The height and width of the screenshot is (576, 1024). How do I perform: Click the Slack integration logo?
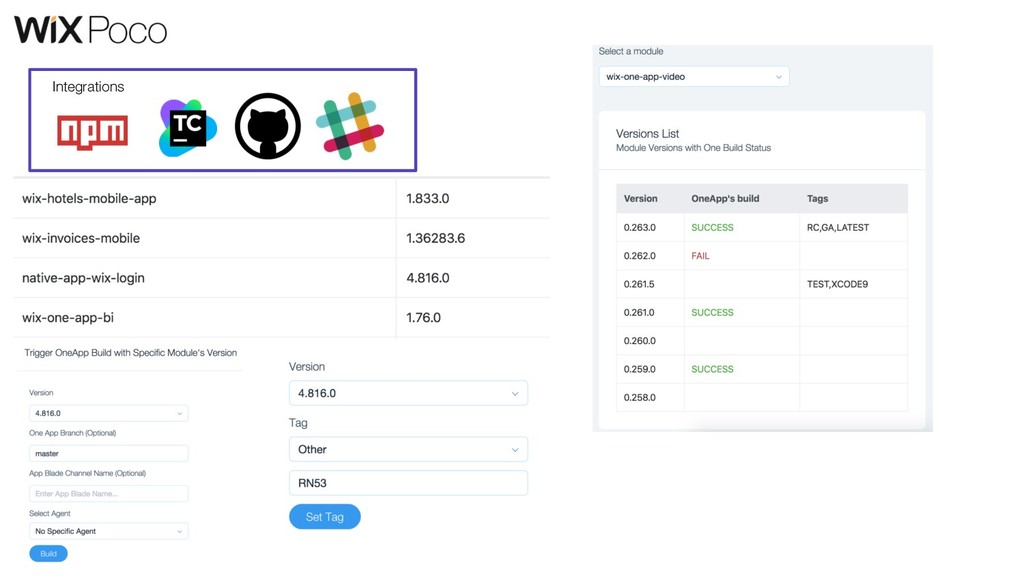tap(350, 126)
